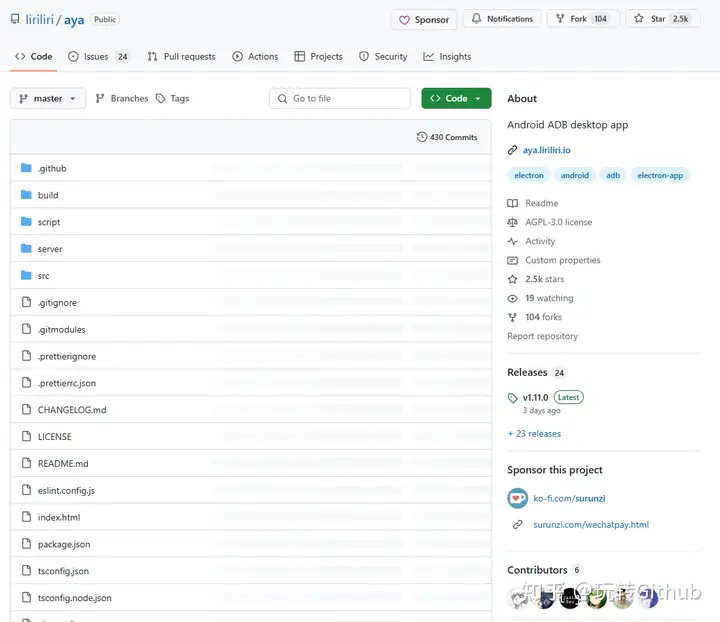Open the Actions tab
This screenshot has height=622, width=720.
coord(255,57)
